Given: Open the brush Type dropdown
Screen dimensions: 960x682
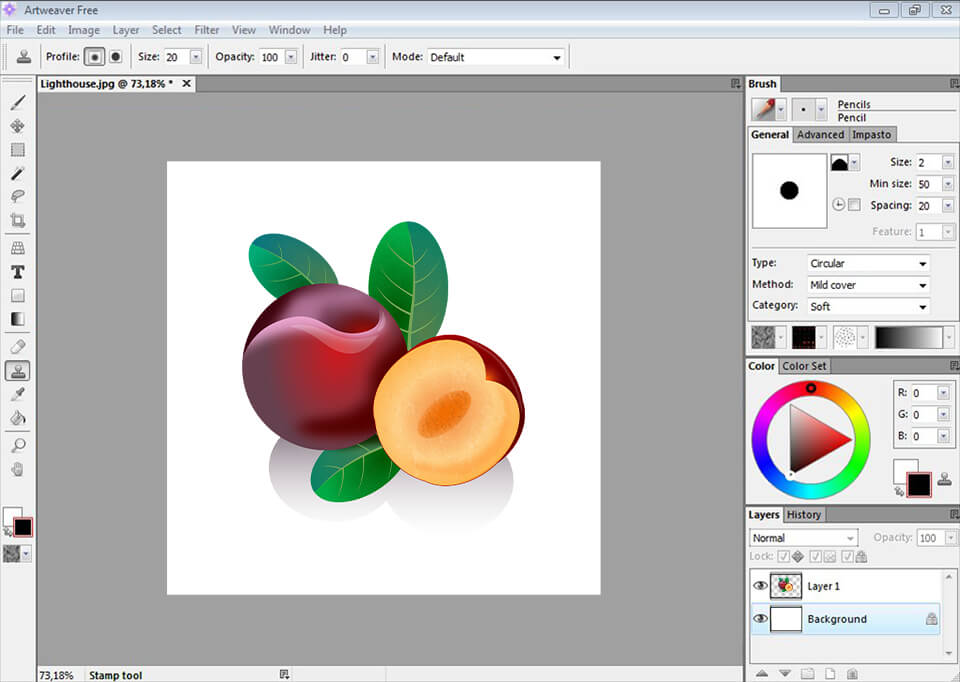Looking at the screenshot, I should 866,262.
